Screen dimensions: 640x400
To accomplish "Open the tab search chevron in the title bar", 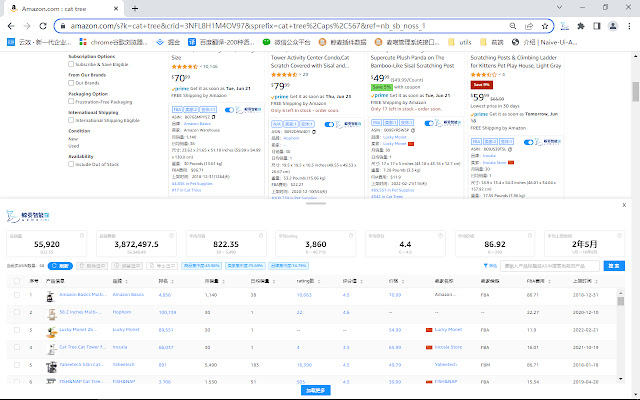I will 559,7.
